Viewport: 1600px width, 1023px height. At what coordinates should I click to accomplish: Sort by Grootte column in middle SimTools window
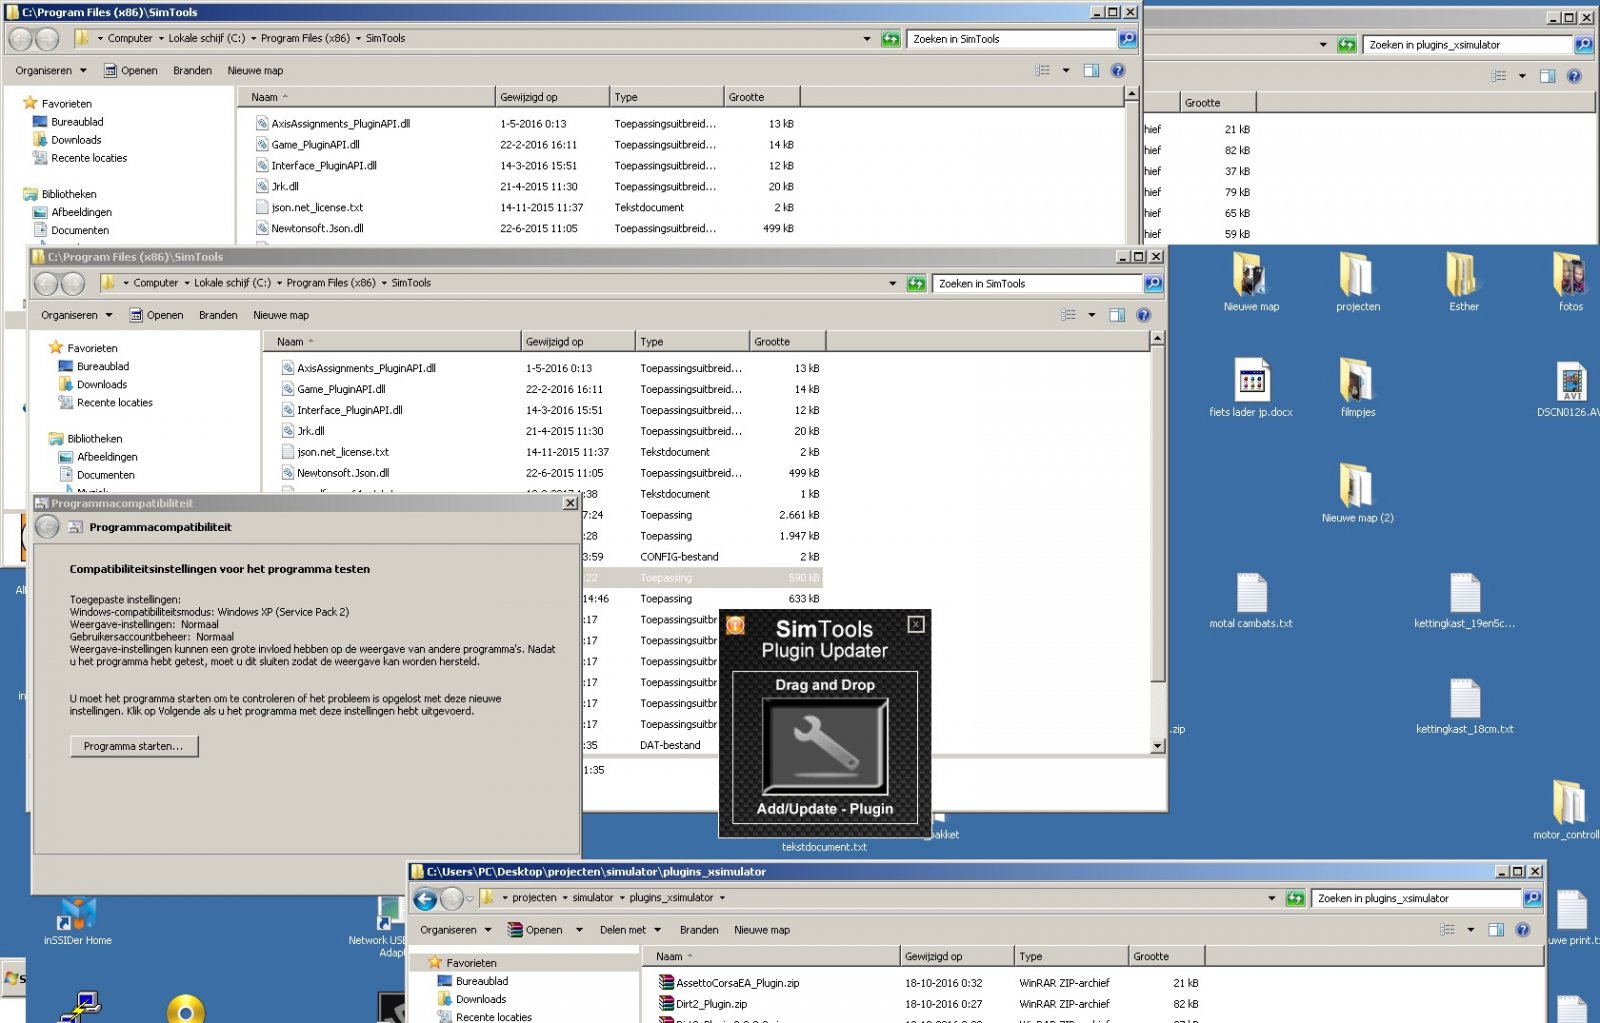pyautogui.click(x=786, y=342)
